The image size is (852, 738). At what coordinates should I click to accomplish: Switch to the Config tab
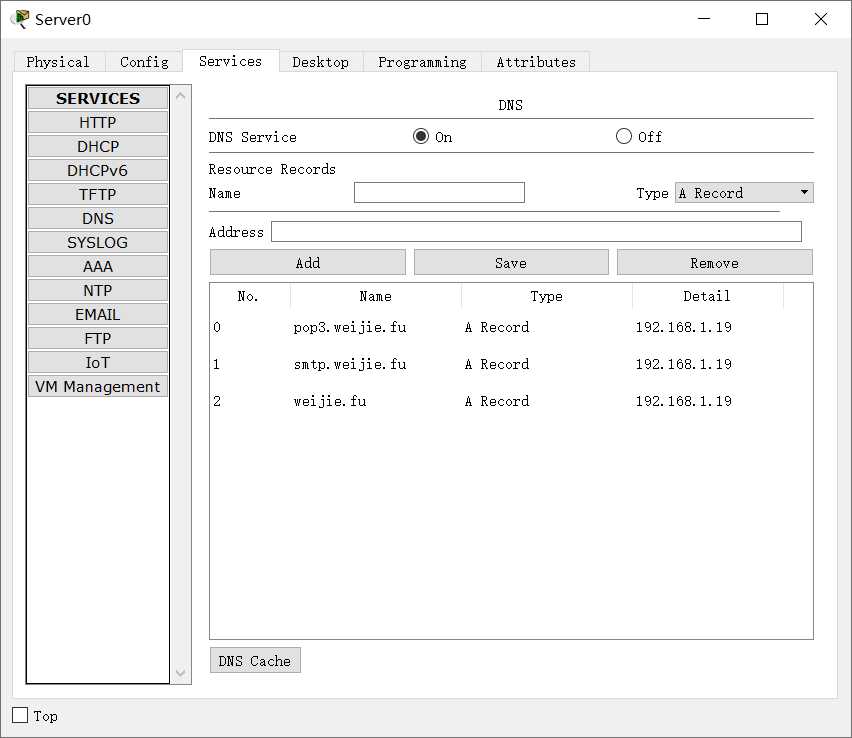[144, 62]
